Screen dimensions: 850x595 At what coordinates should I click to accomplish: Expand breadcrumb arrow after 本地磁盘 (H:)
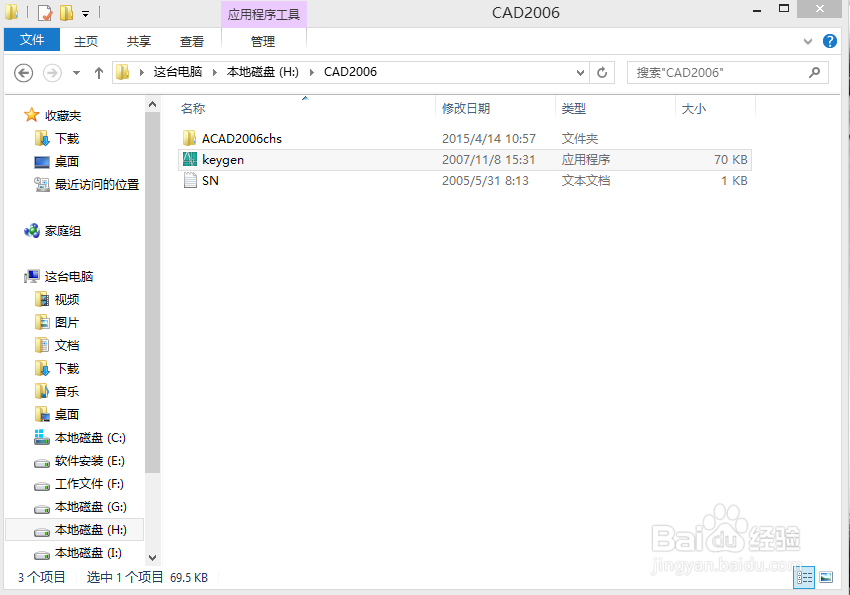click(x=312, y=73)
